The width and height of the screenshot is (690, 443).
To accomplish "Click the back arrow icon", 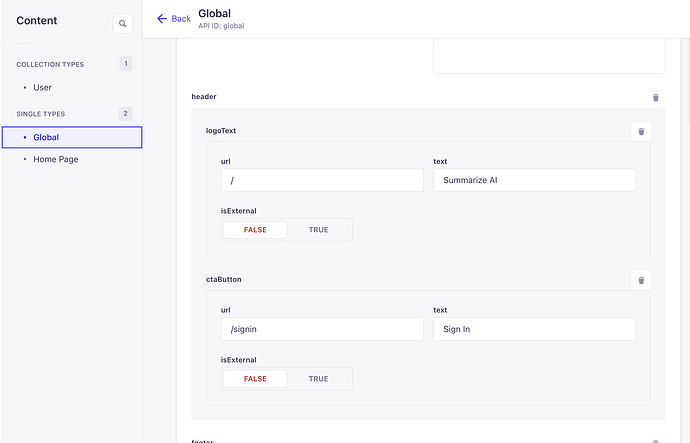I will [x=162, y=19].
